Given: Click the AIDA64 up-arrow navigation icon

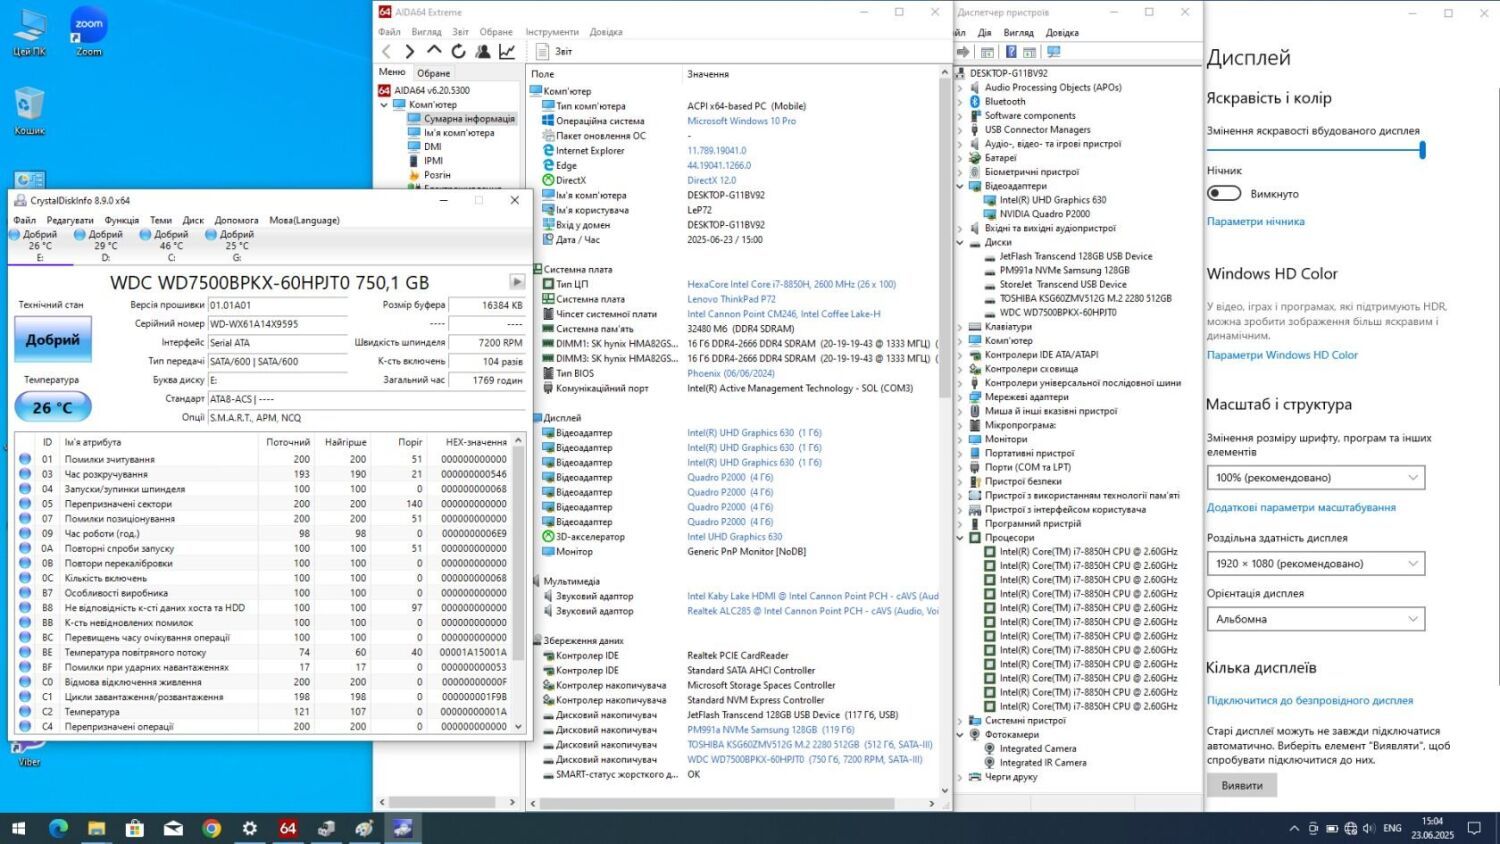Looking at the screenshot, I should click(x=434, y=51).
